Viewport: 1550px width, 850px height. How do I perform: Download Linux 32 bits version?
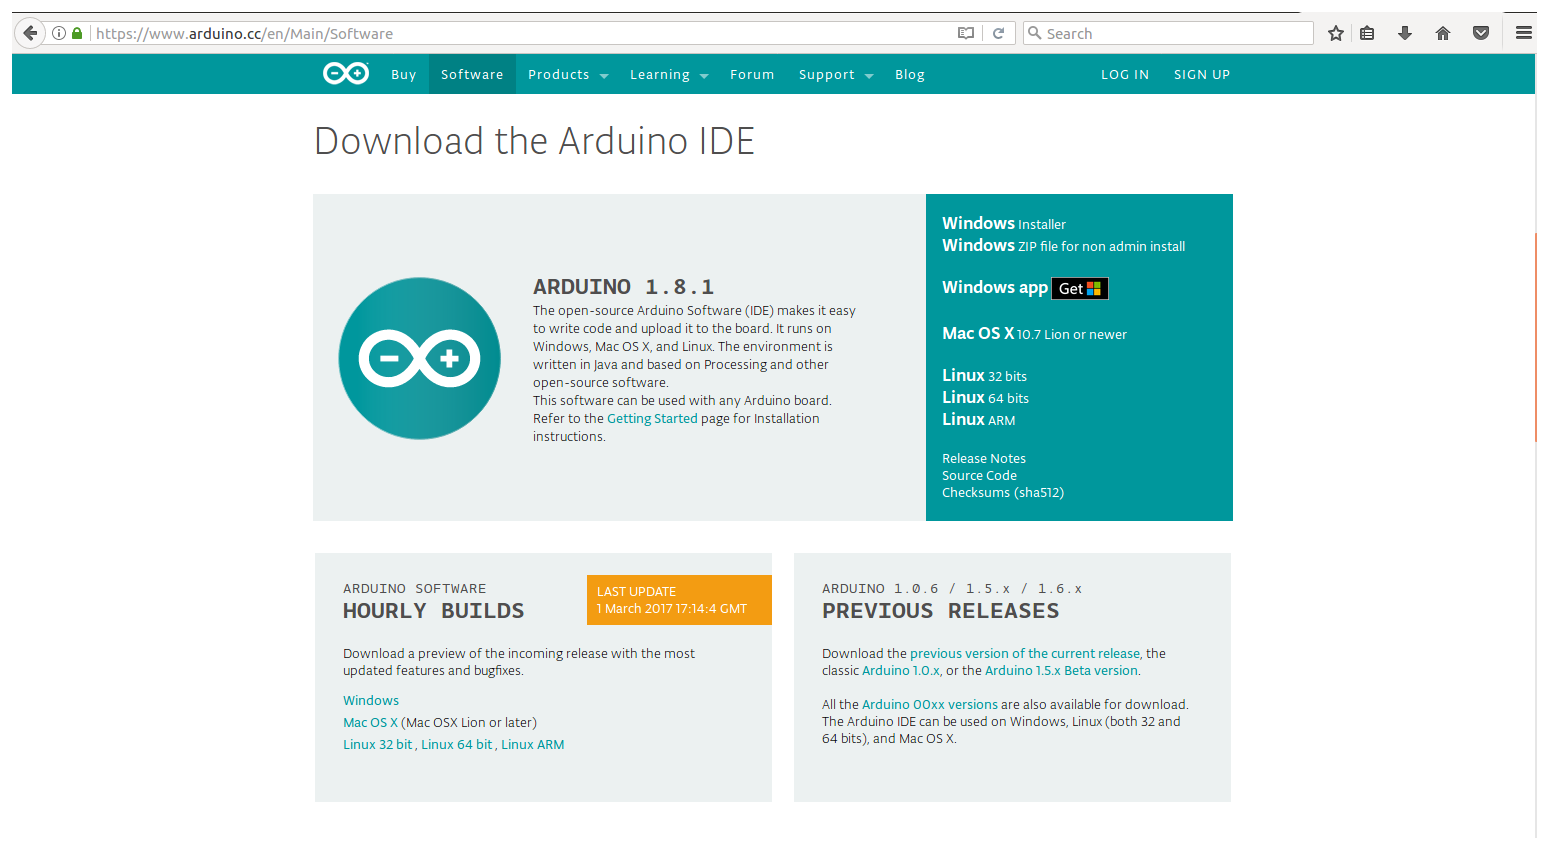[984, 375]
